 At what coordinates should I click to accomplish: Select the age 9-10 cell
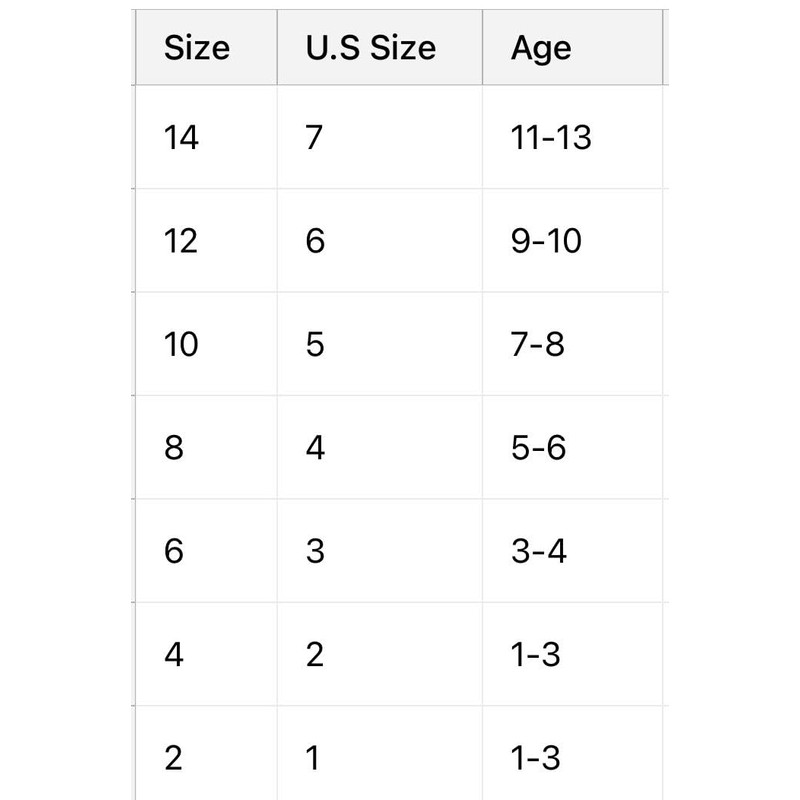pyautogui.click(x=546, y=241)
